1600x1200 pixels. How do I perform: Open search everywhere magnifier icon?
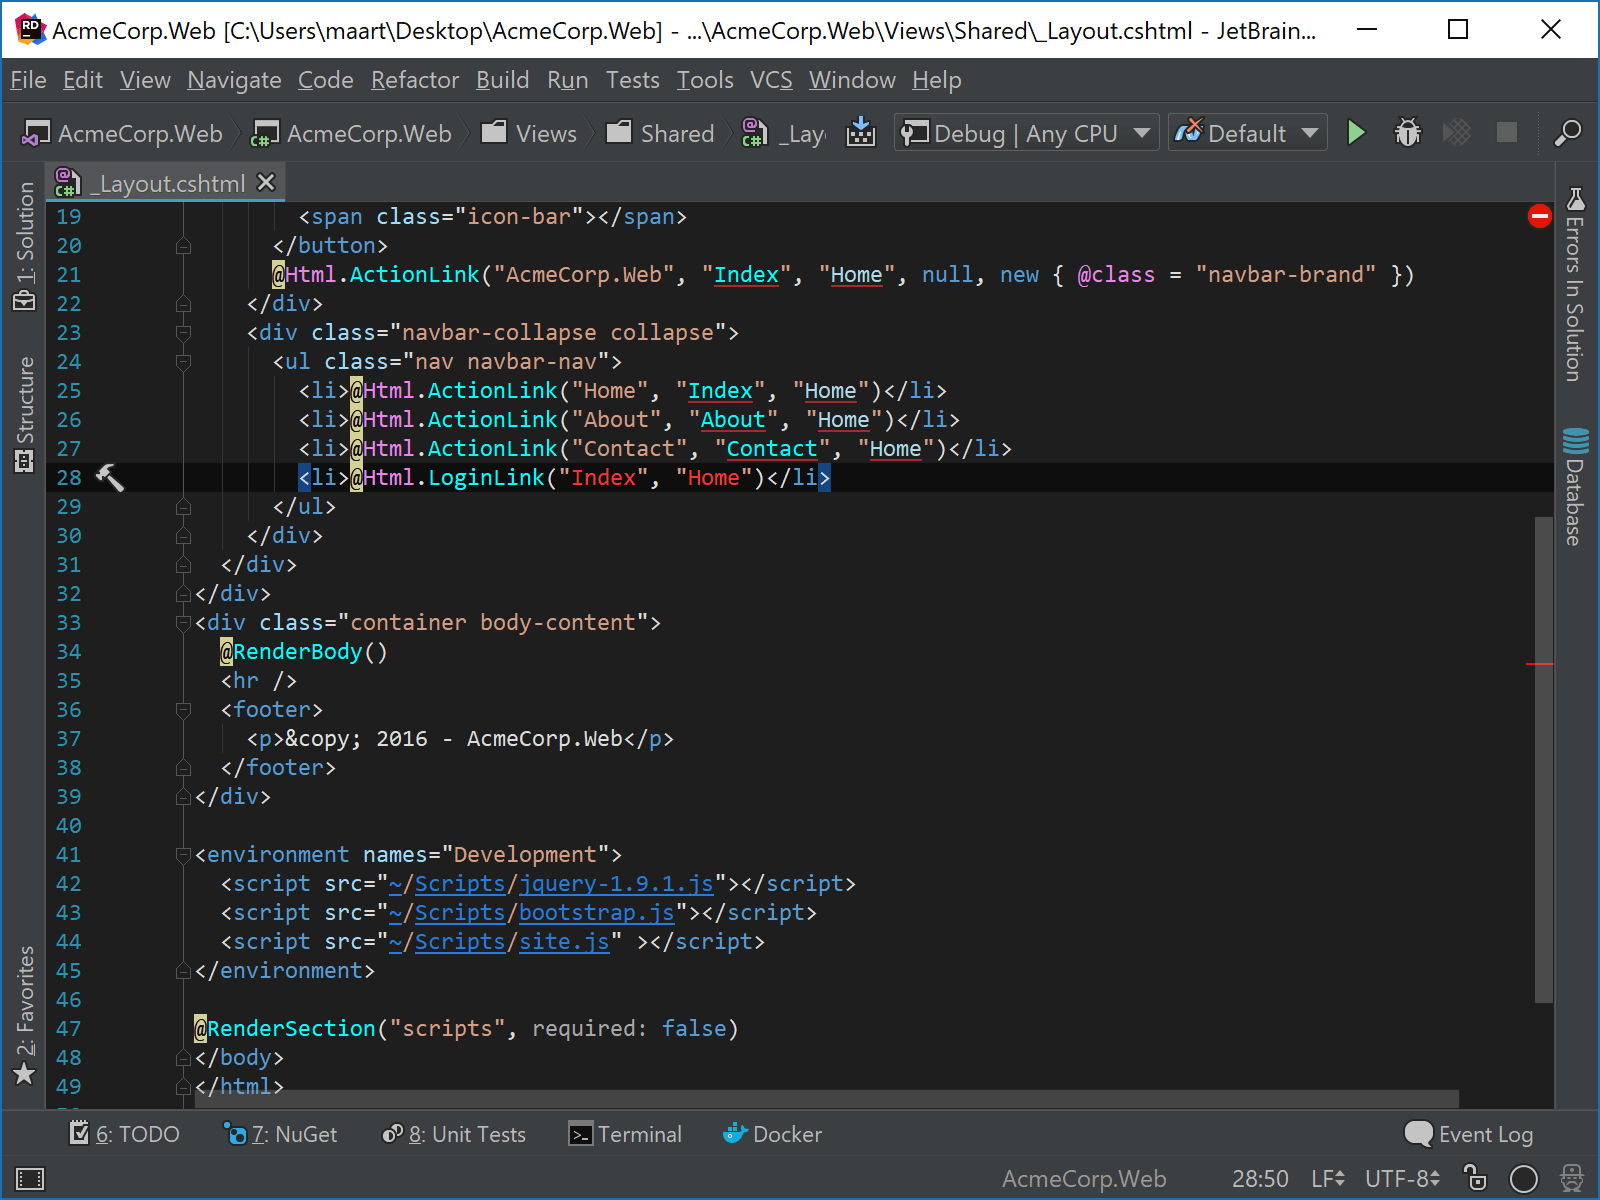[x=1567, y=132]
